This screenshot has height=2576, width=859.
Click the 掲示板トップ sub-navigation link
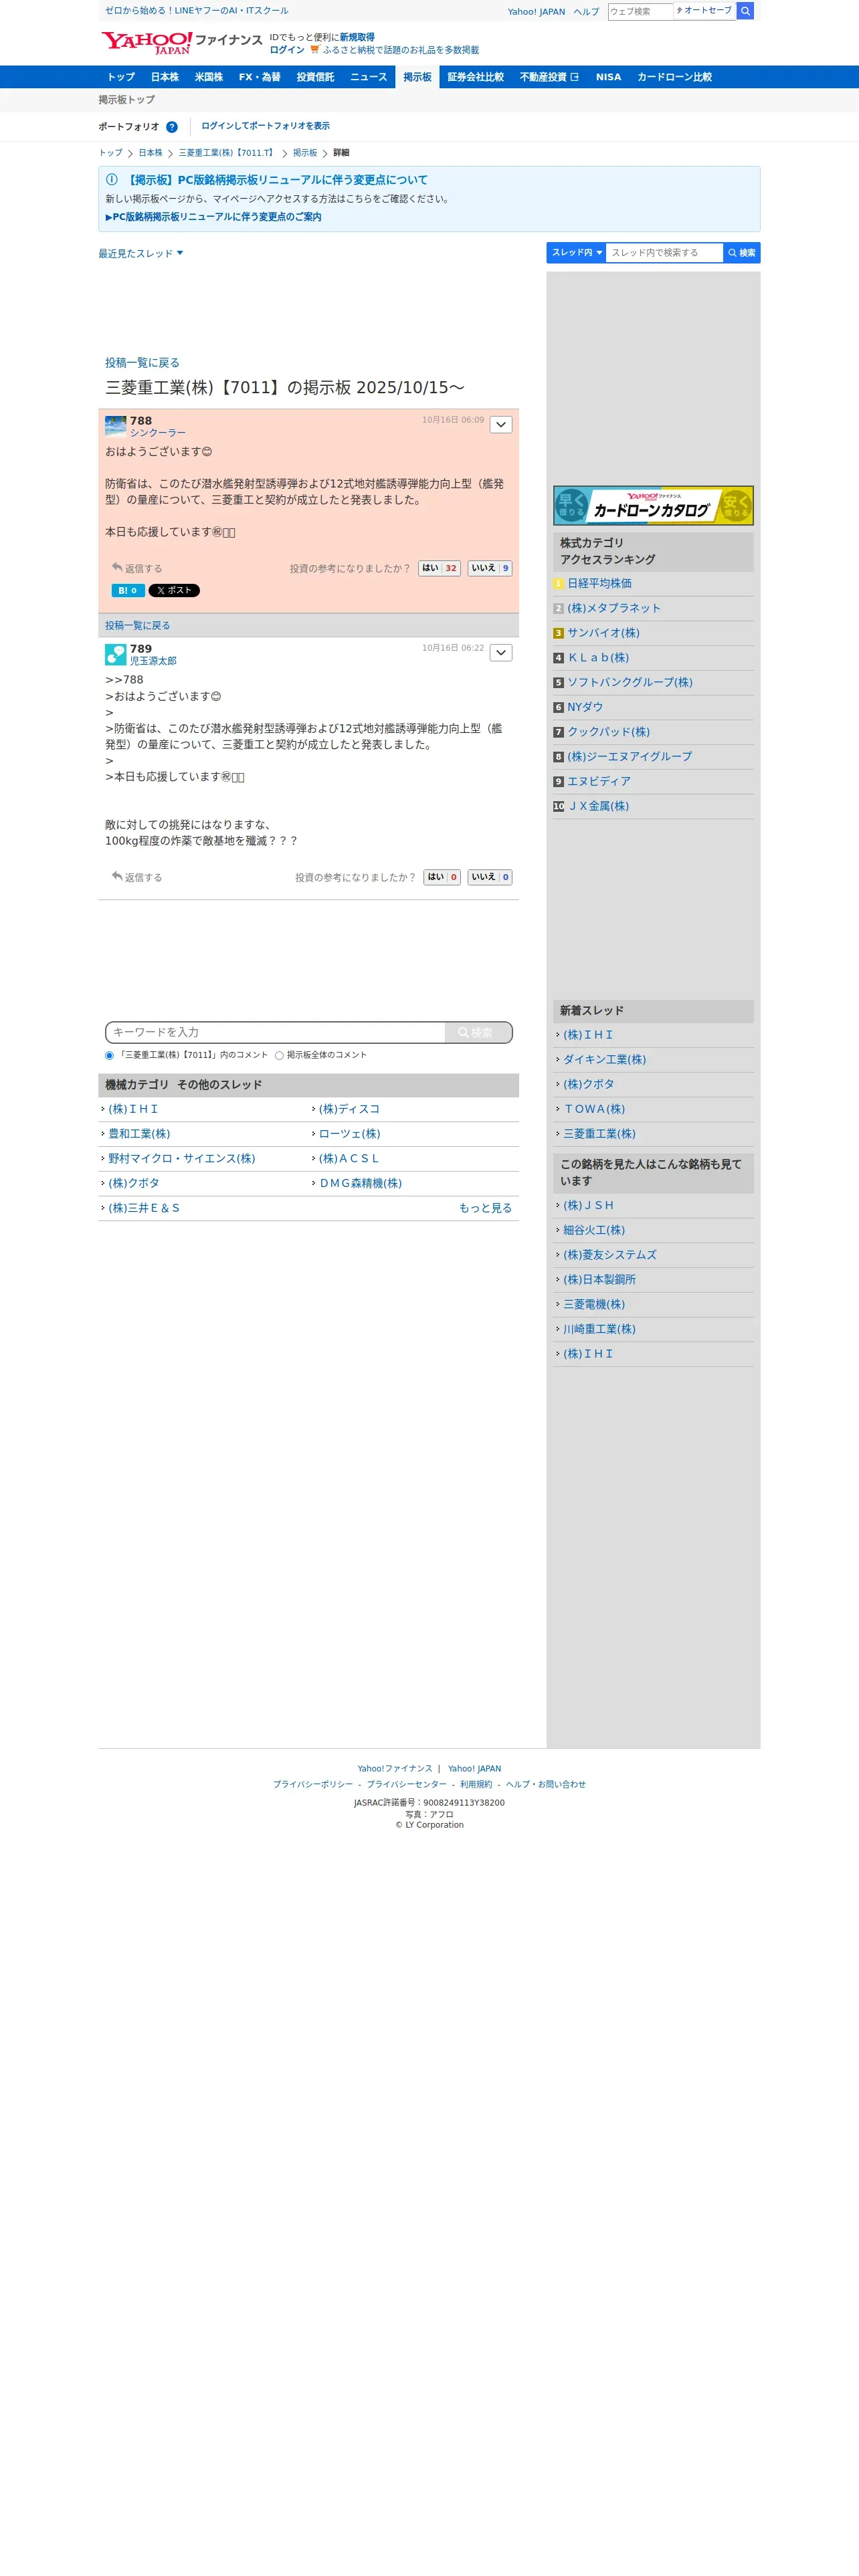pos(127,100)
